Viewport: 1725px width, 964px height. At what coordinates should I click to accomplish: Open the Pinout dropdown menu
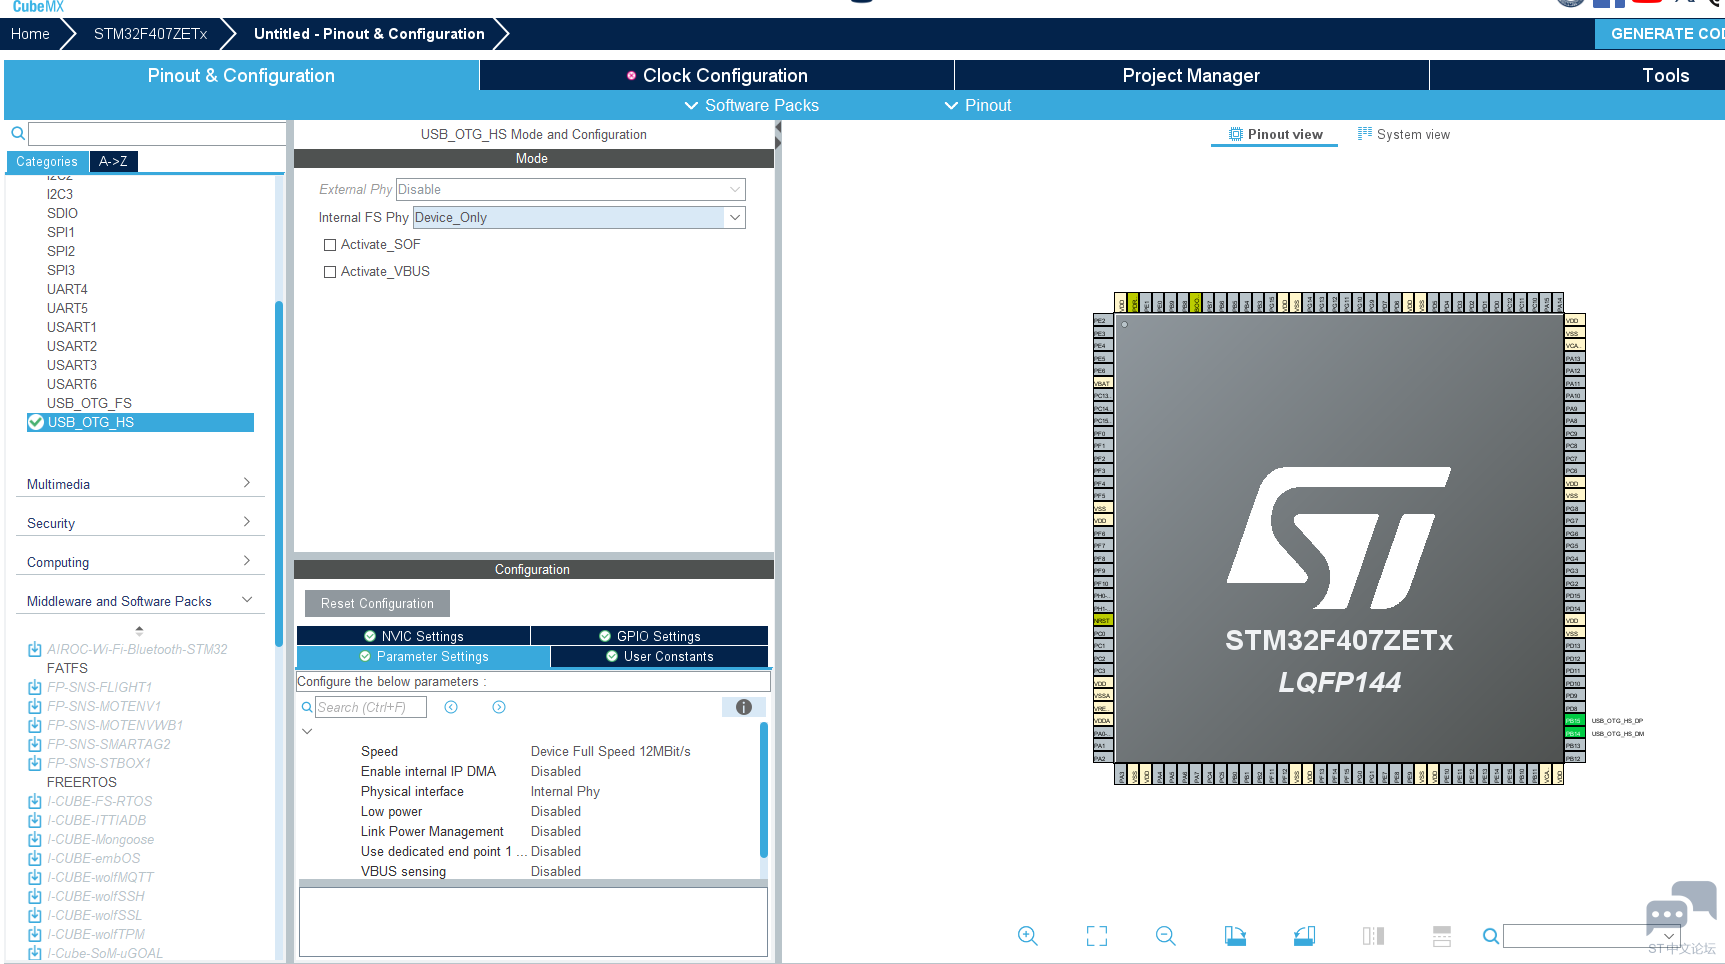(x=978, y=105)
